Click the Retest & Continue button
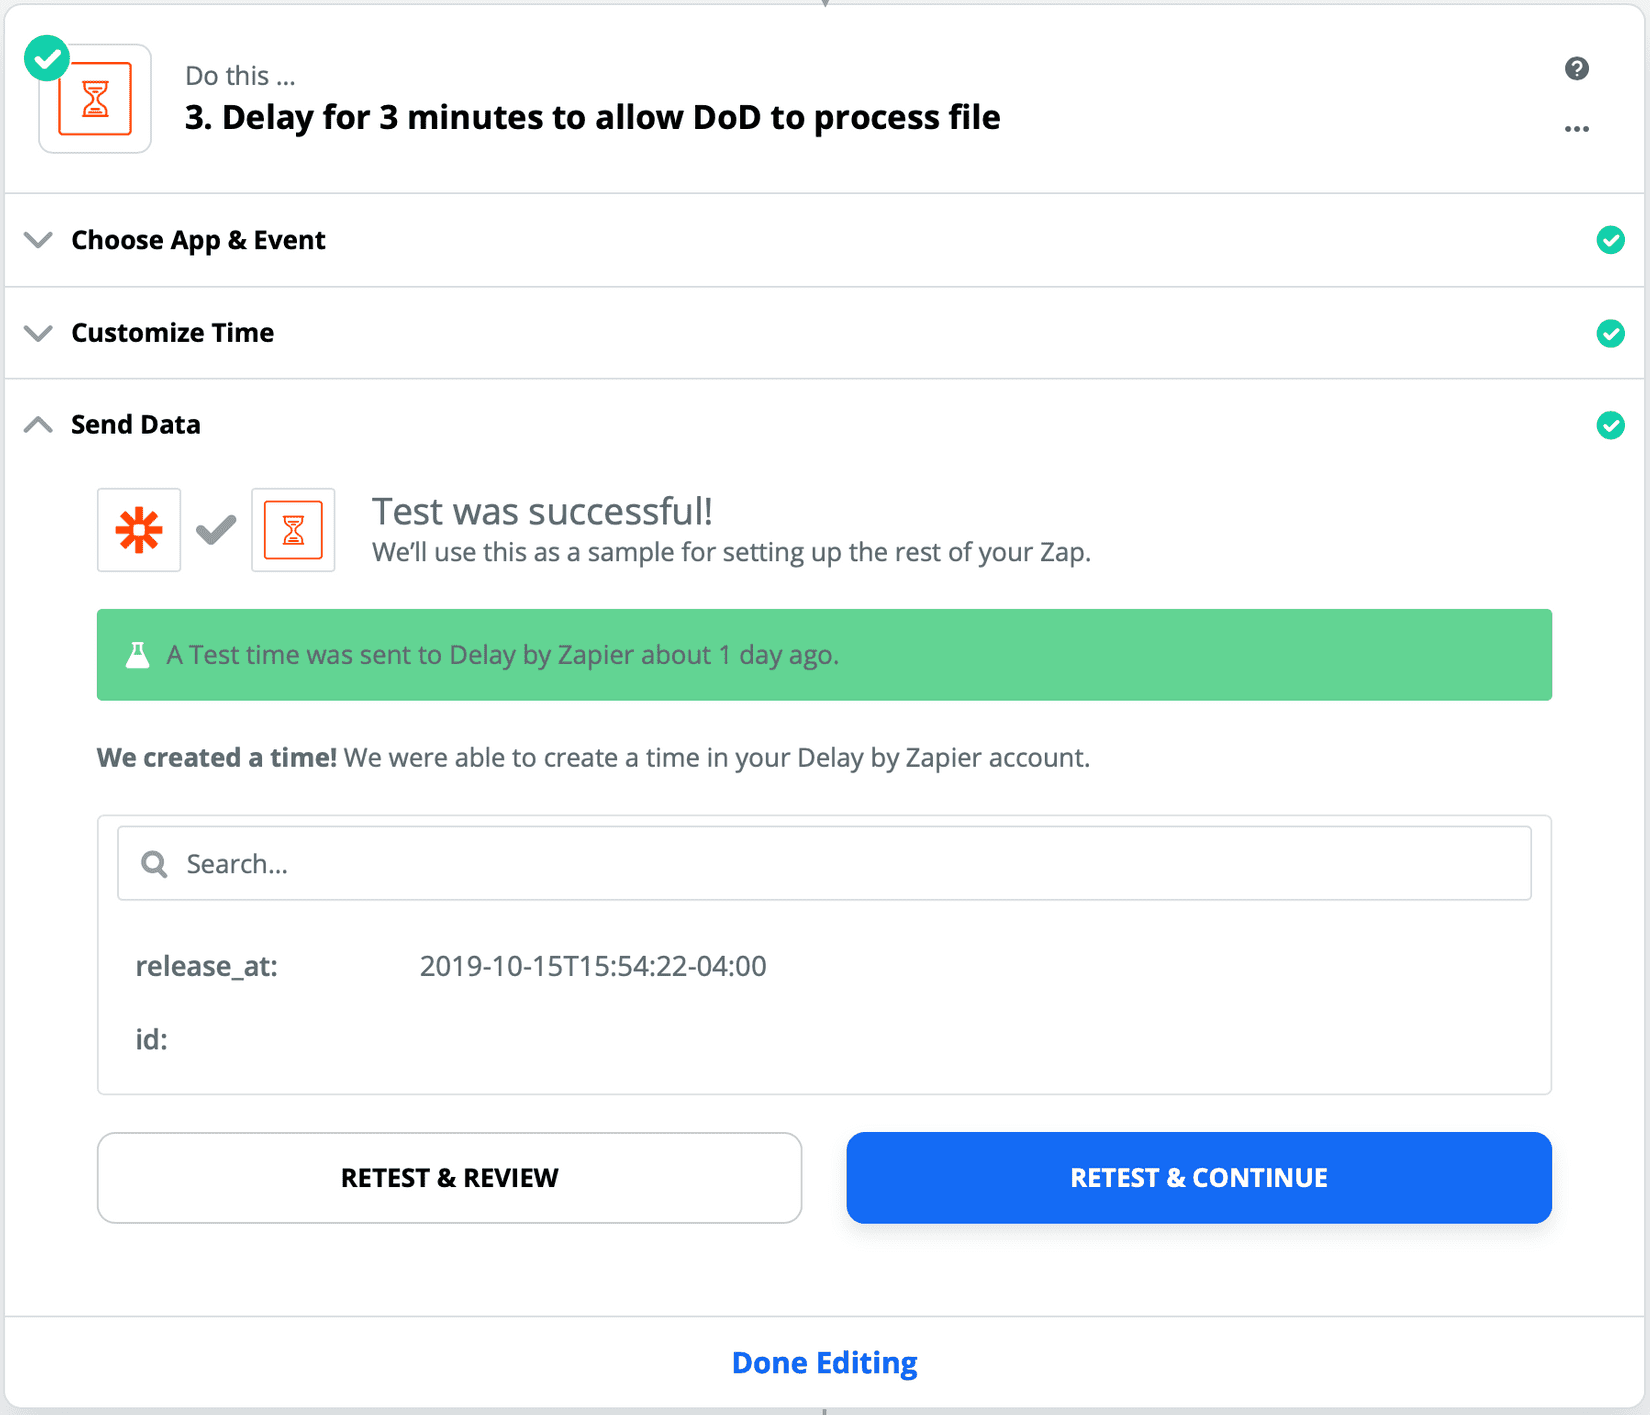This screenshot has width=1650, height=1415. click(x=1198, y=1177)
